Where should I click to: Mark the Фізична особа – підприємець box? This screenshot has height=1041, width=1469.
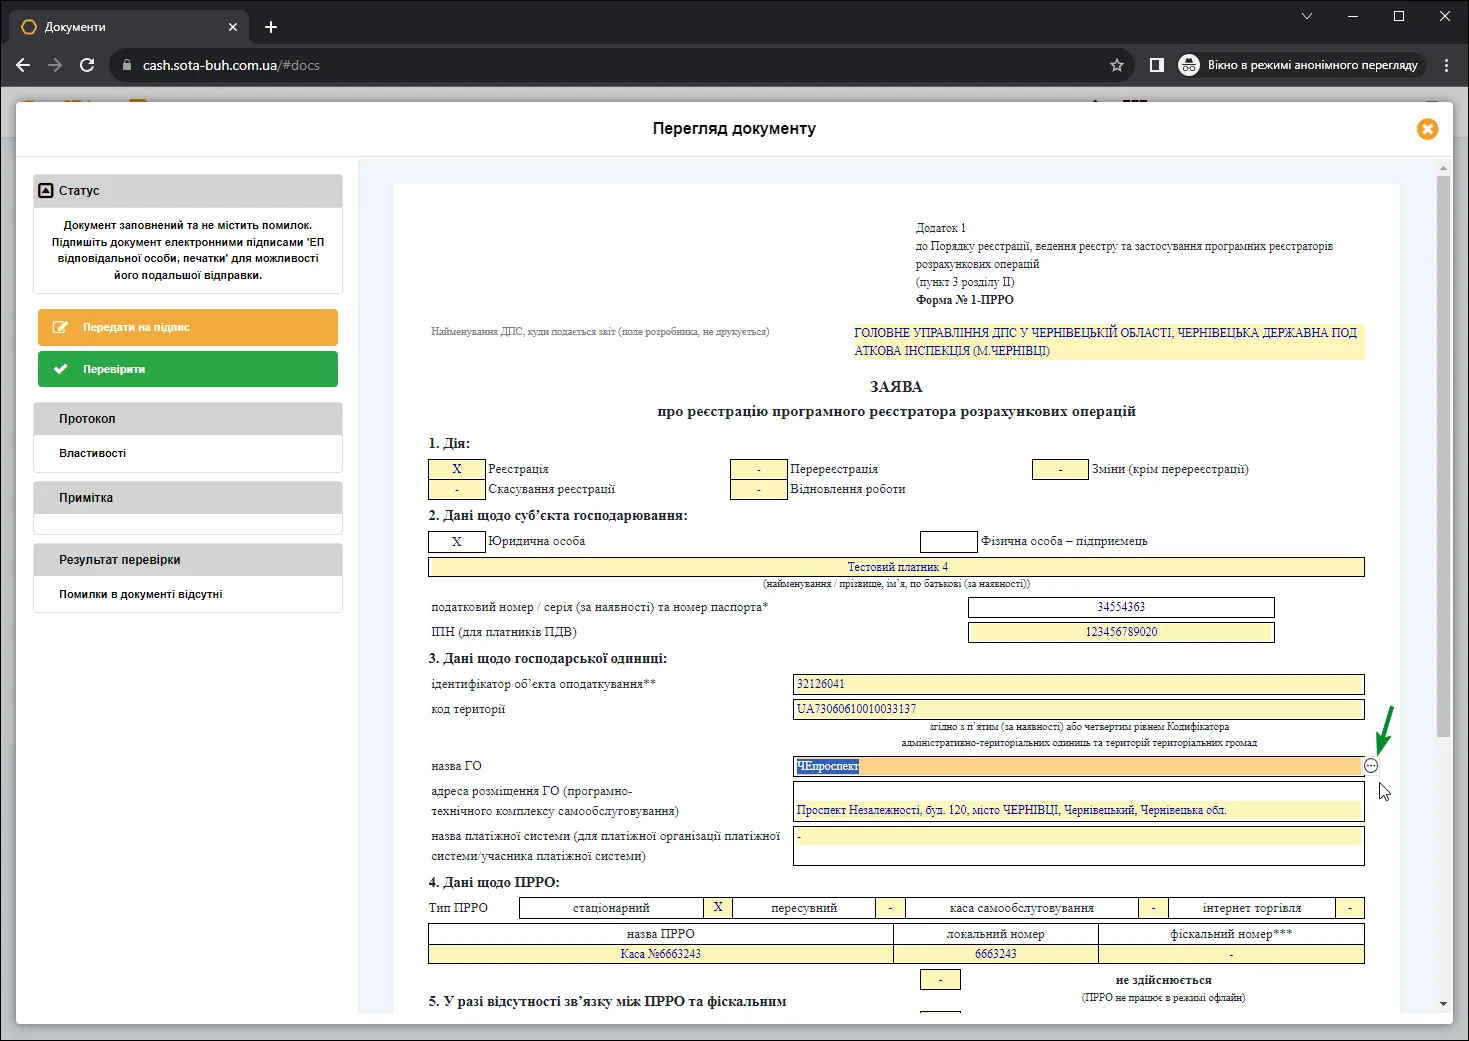click(x=949, y=541)
